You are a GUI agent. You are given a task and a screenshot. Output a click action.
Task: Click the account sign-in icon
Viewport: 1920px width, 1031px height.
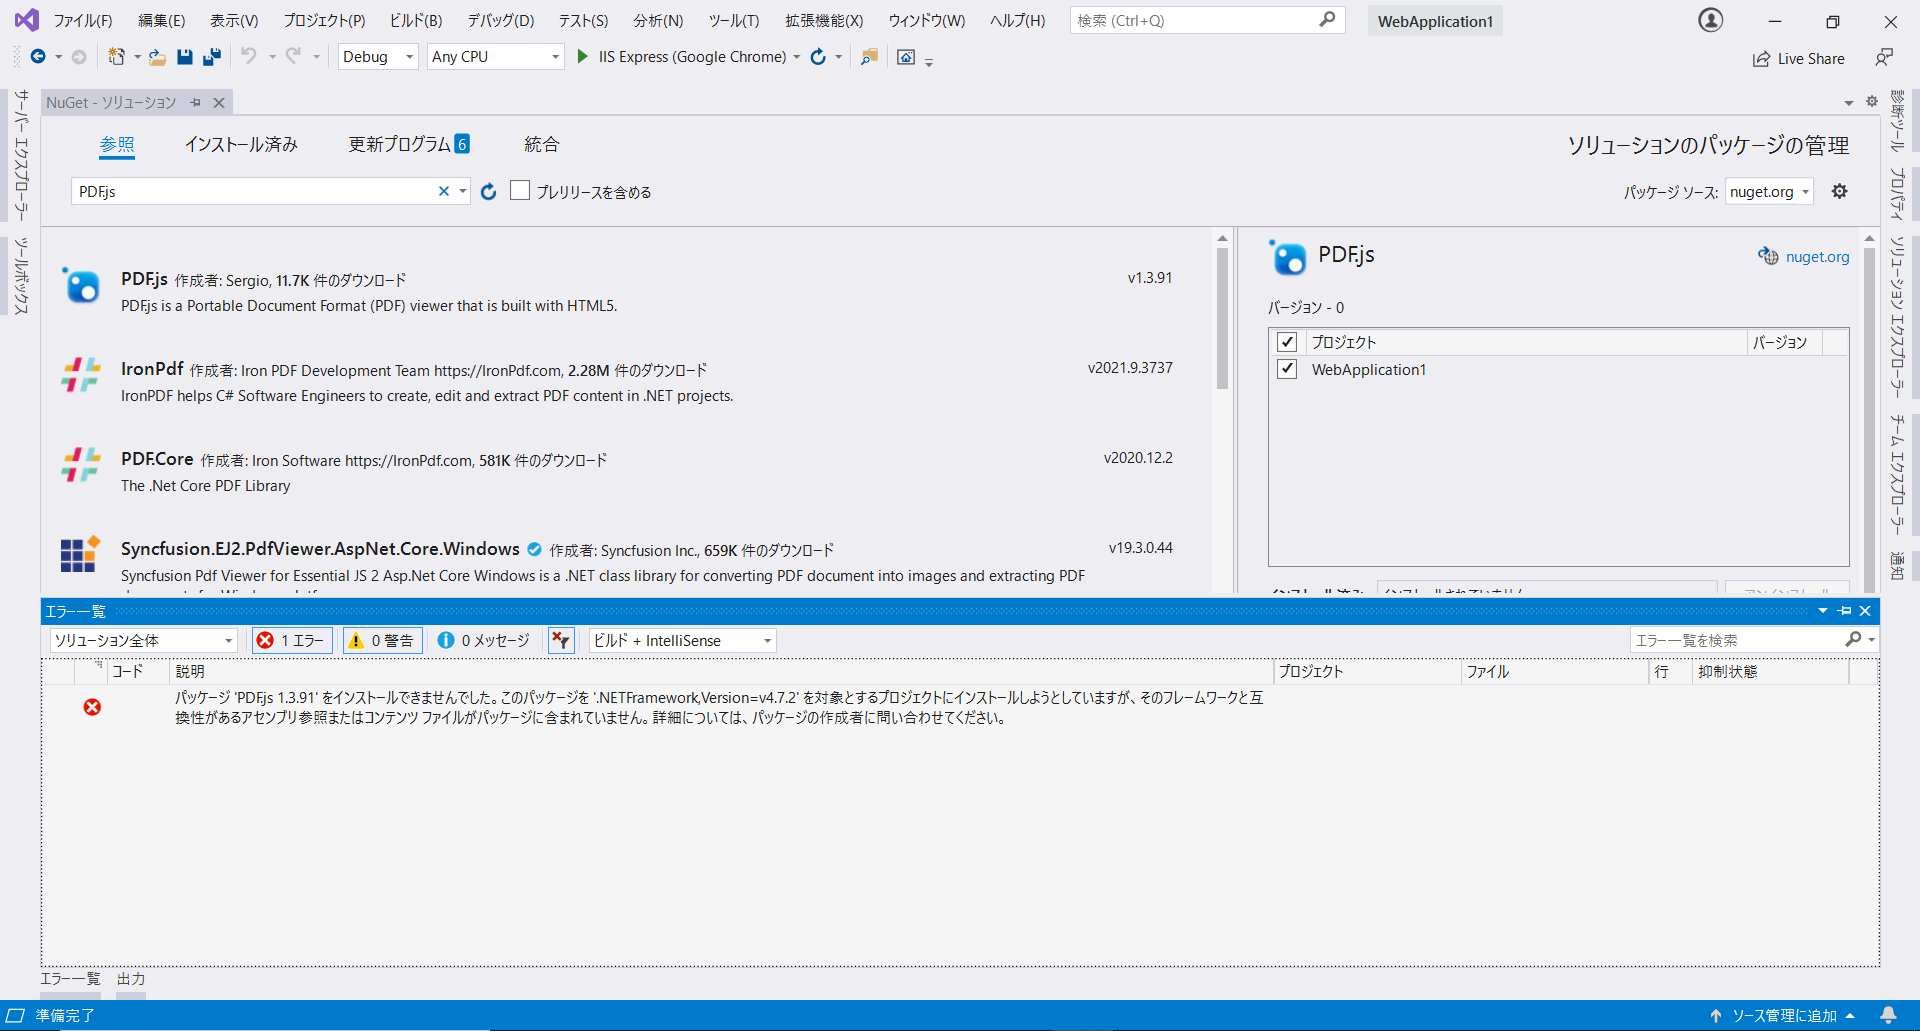click(1710, 20)
